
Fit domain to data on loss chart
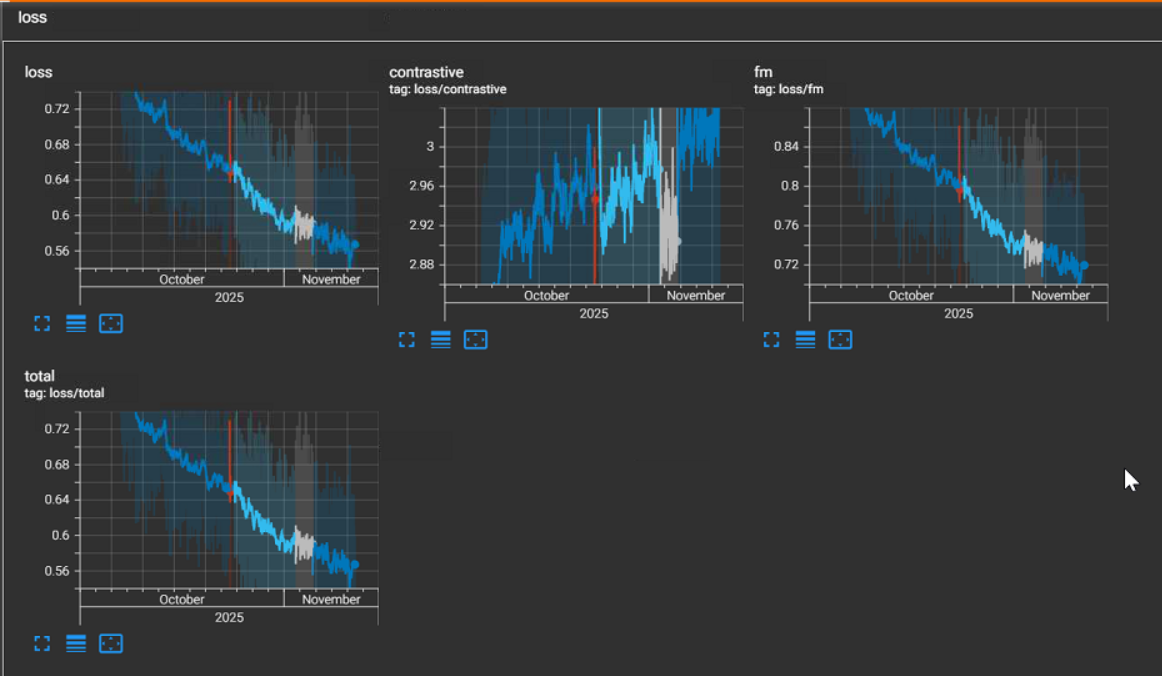pos(111,324)
